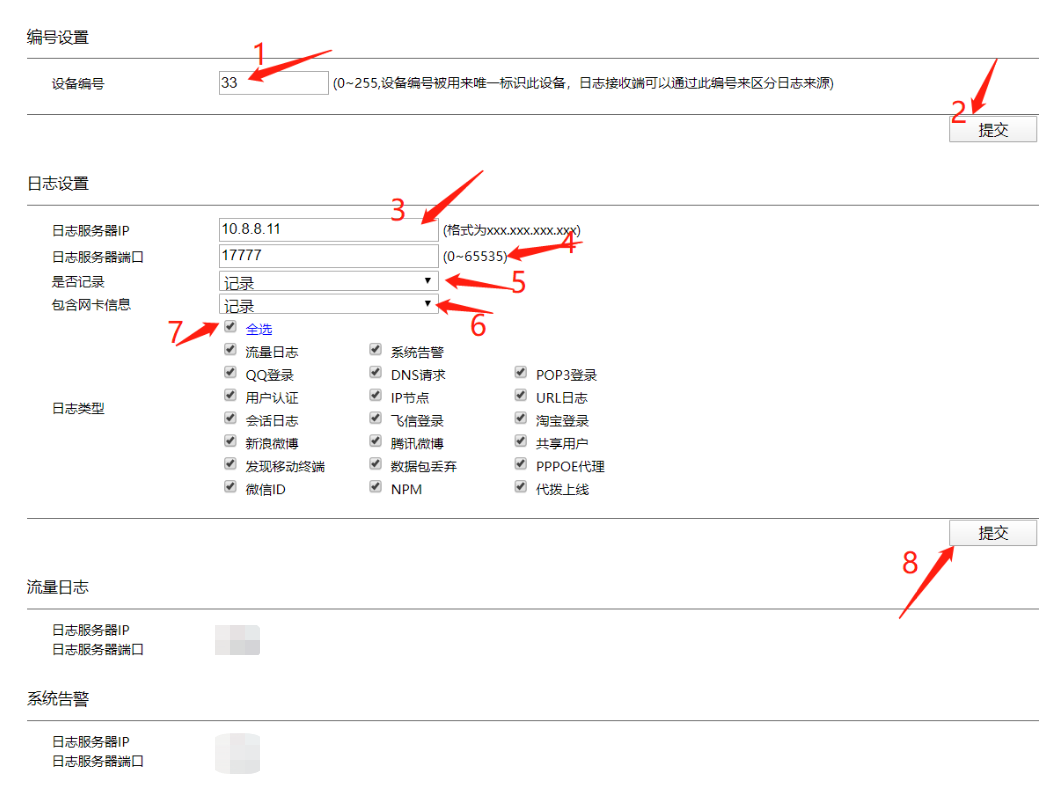Viewport: 1061px width, 802px height.
Task: Toggle the 发现移动终端 checkbox
Action: pos(231,464)
